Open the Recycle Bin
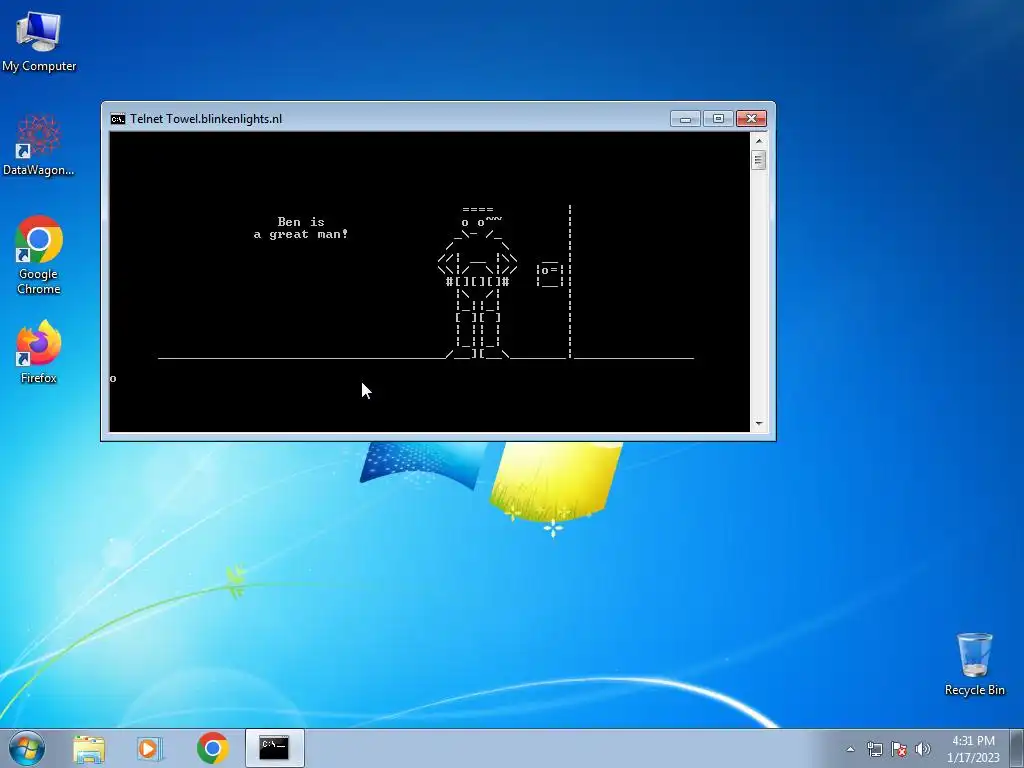The width and height of the screenshot is (1024, 768). pyautogui.click(x=974, y=664)
